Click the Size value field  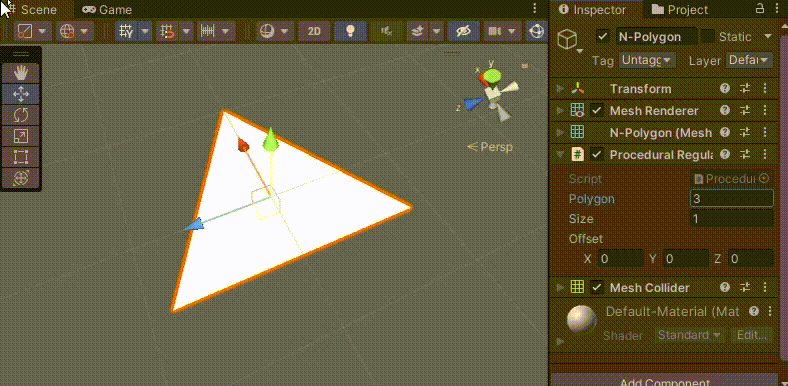pos(732,219)
